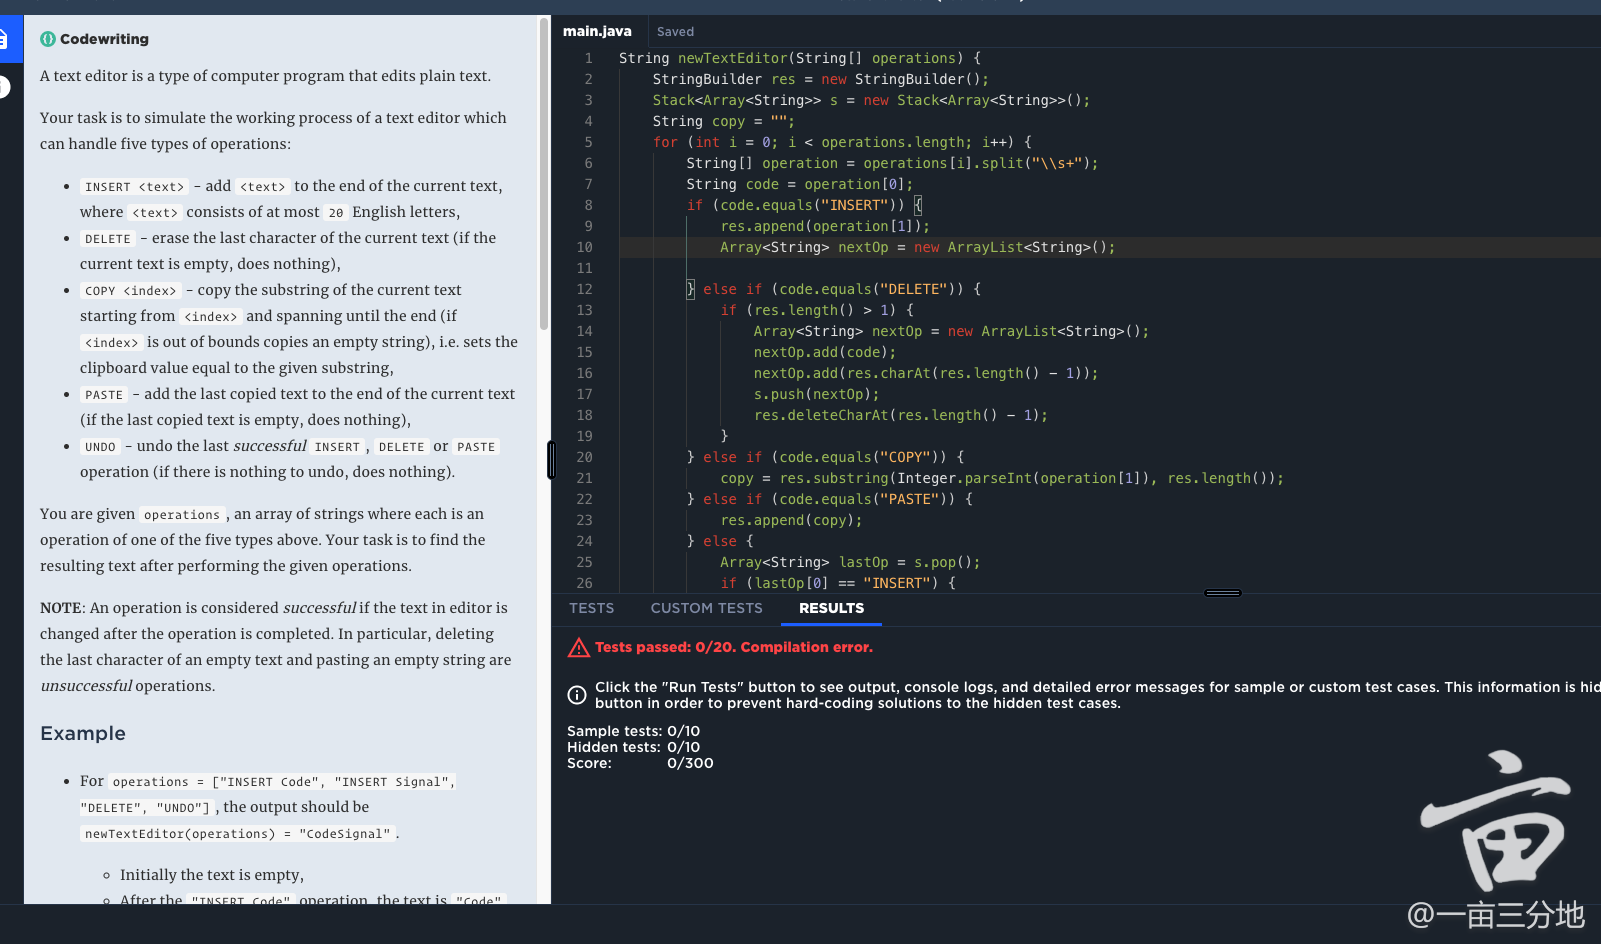Image resolution: width=1601 pixels, height=944 pixels.
Task: Click the Hidden tests 0/10 result
Action: tap(633, 747)
